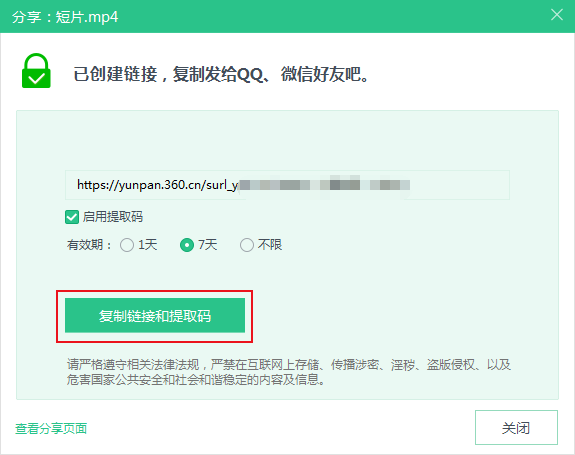Click the 关闭 button
This screenshot has height=455, width=575.
pyautogui.click(x=516, y=428)
